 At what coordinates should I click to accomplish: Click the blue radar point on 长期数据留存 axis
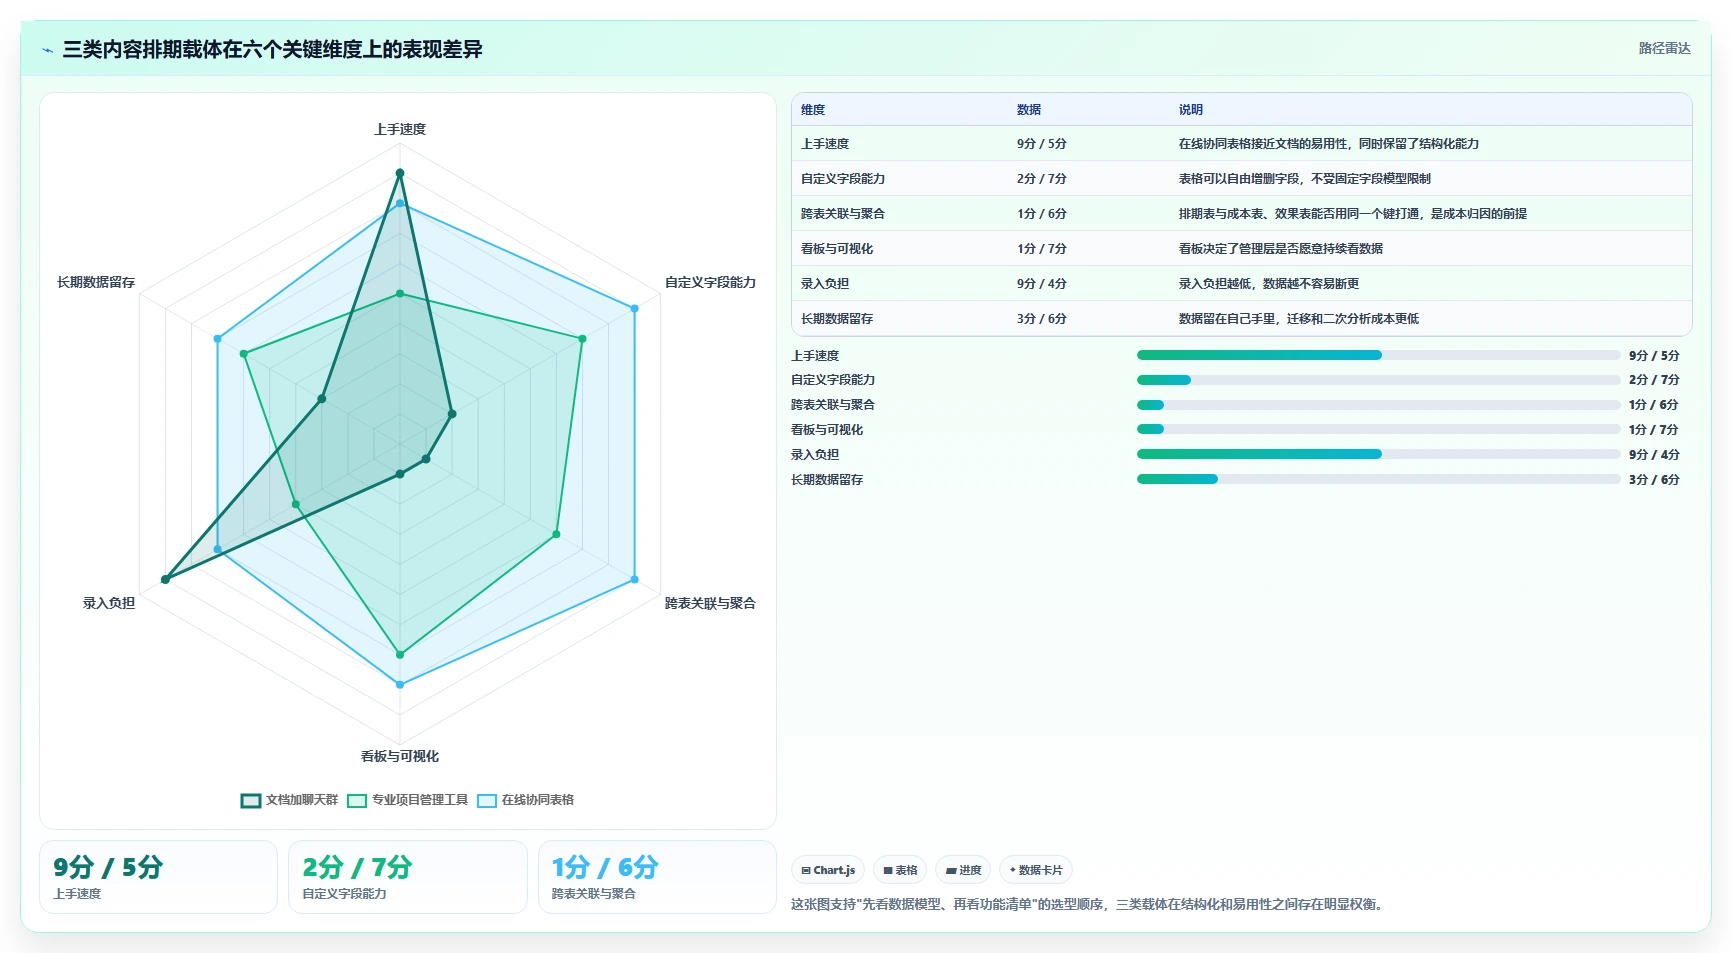[217, 339]
